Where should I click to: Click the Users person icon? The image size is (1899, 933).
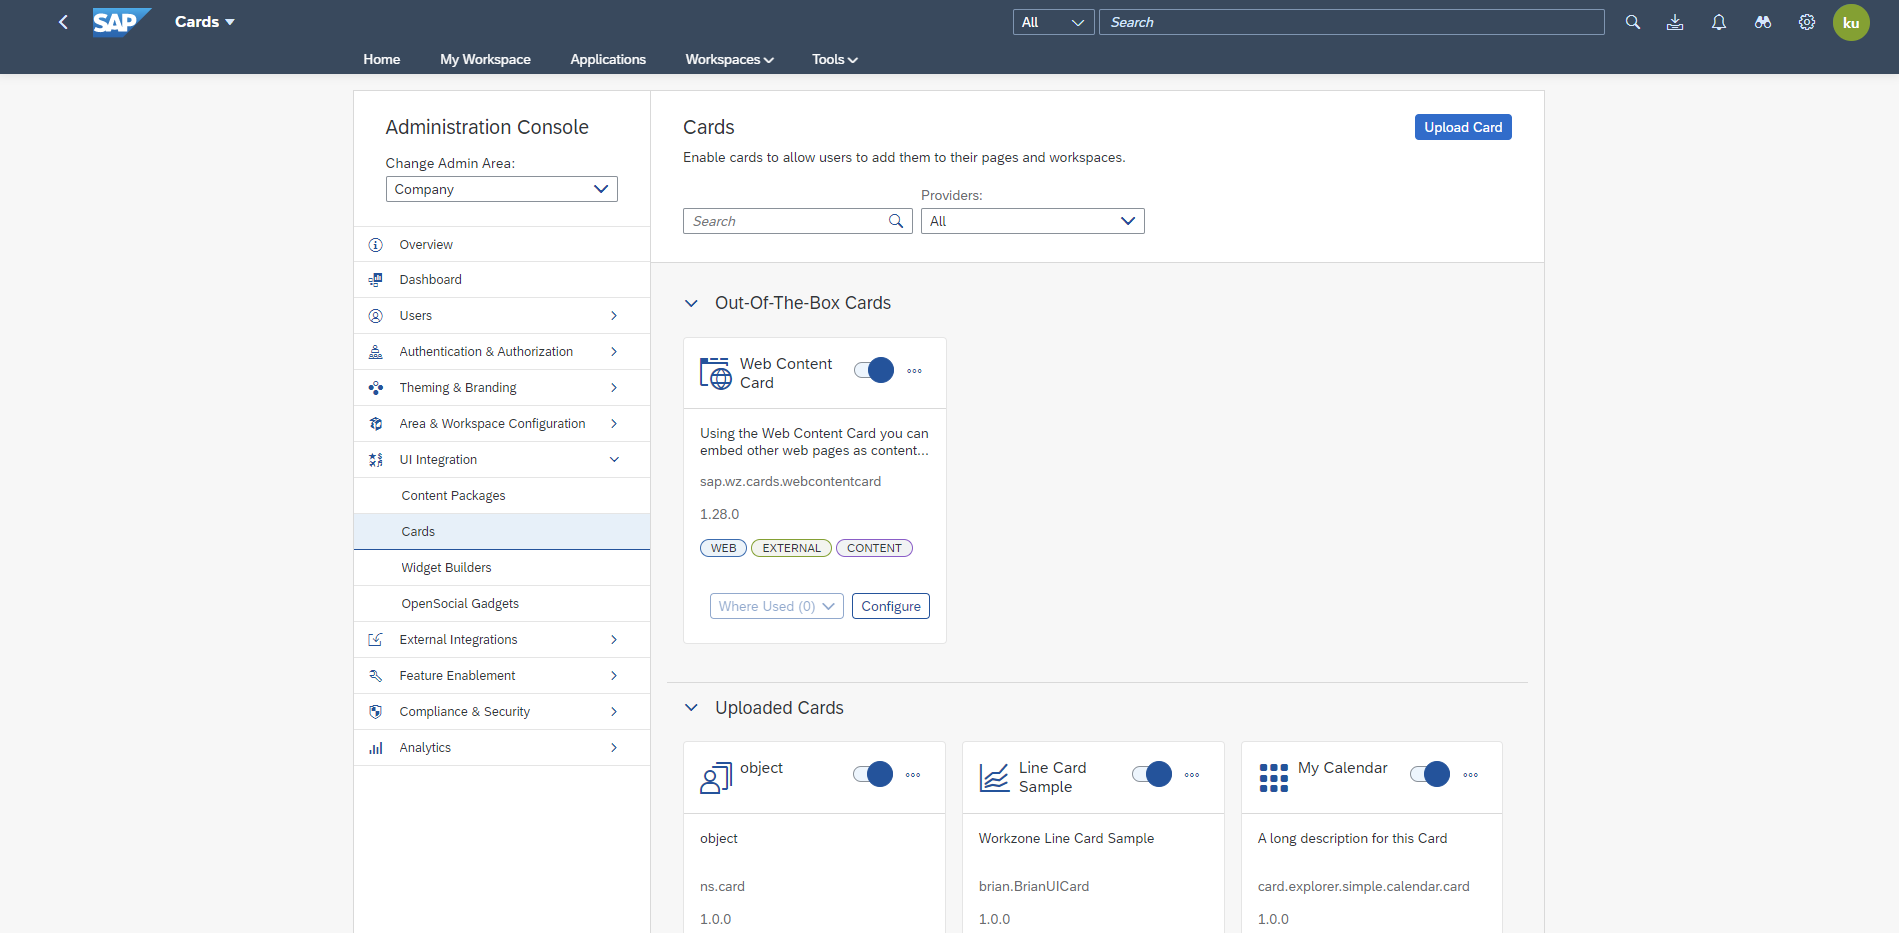(376, 316)
